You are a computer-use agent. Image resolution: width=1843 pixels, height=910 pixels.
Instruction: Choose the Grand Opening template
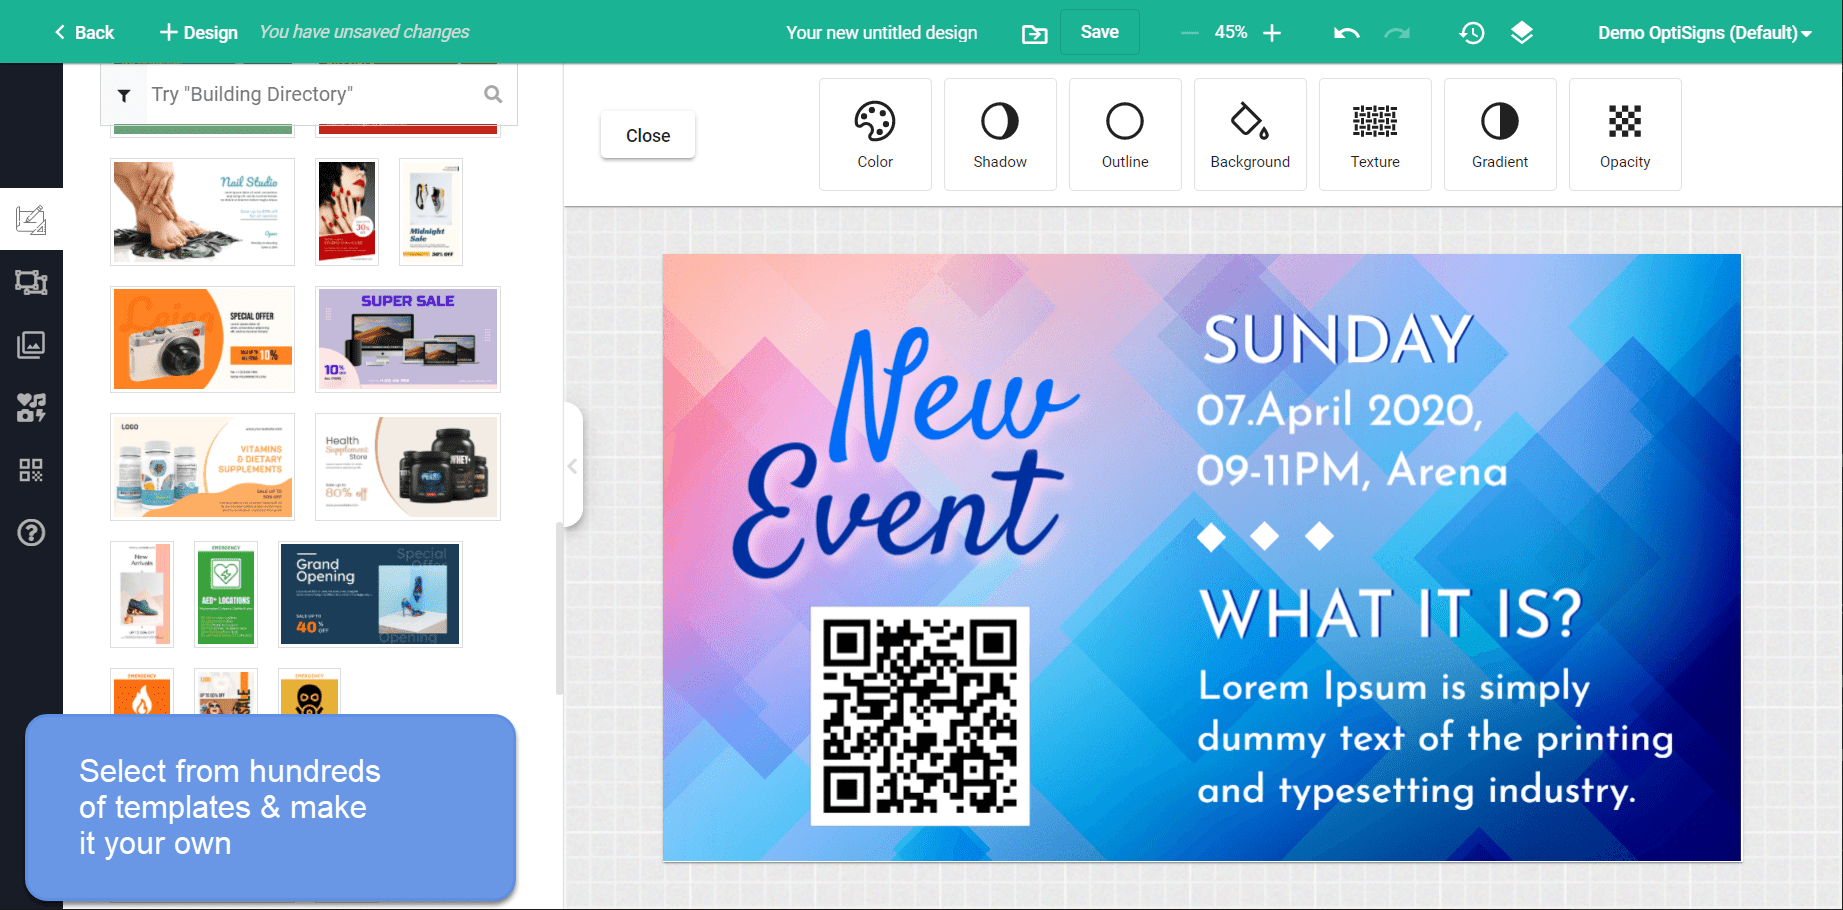click(x=370, y=594)
